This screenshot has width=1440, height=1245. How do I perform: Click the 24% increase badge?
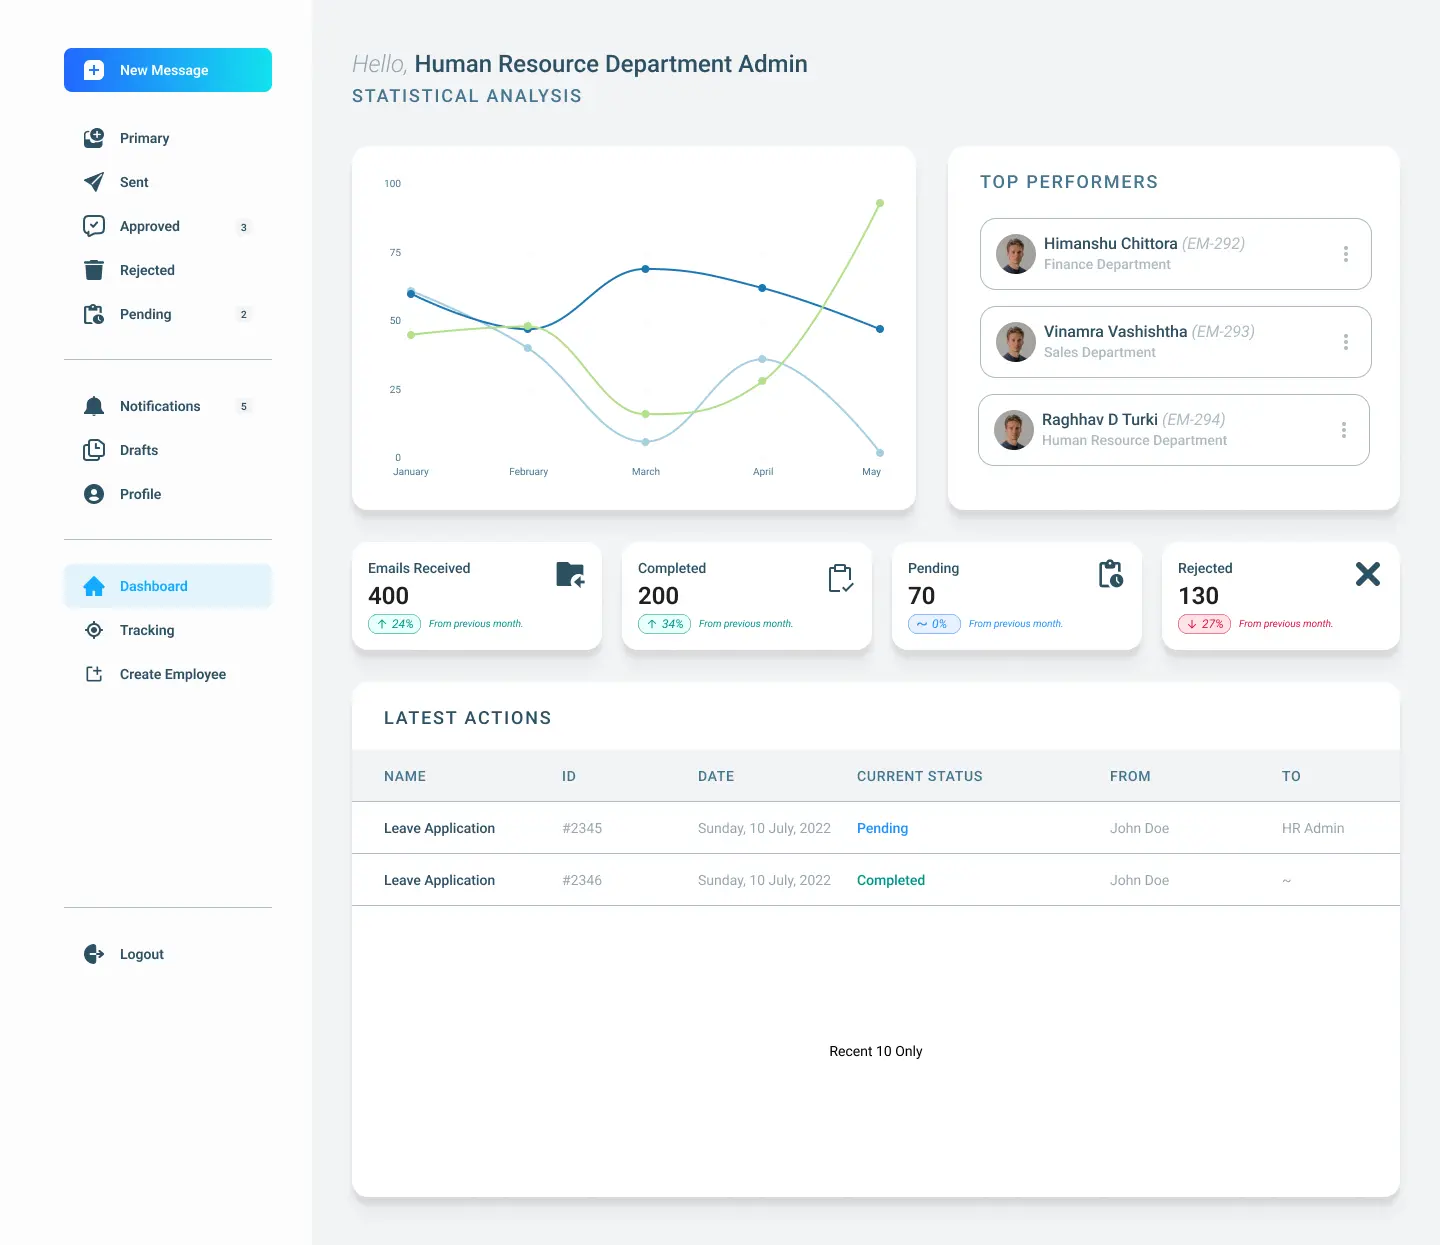[x=394, y=624]
